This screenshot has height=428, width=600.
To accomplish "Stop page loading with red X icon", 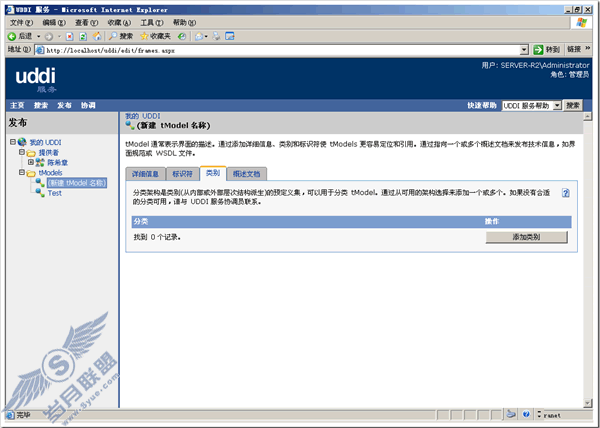I will pyautogui.click(x=70, y=37).
